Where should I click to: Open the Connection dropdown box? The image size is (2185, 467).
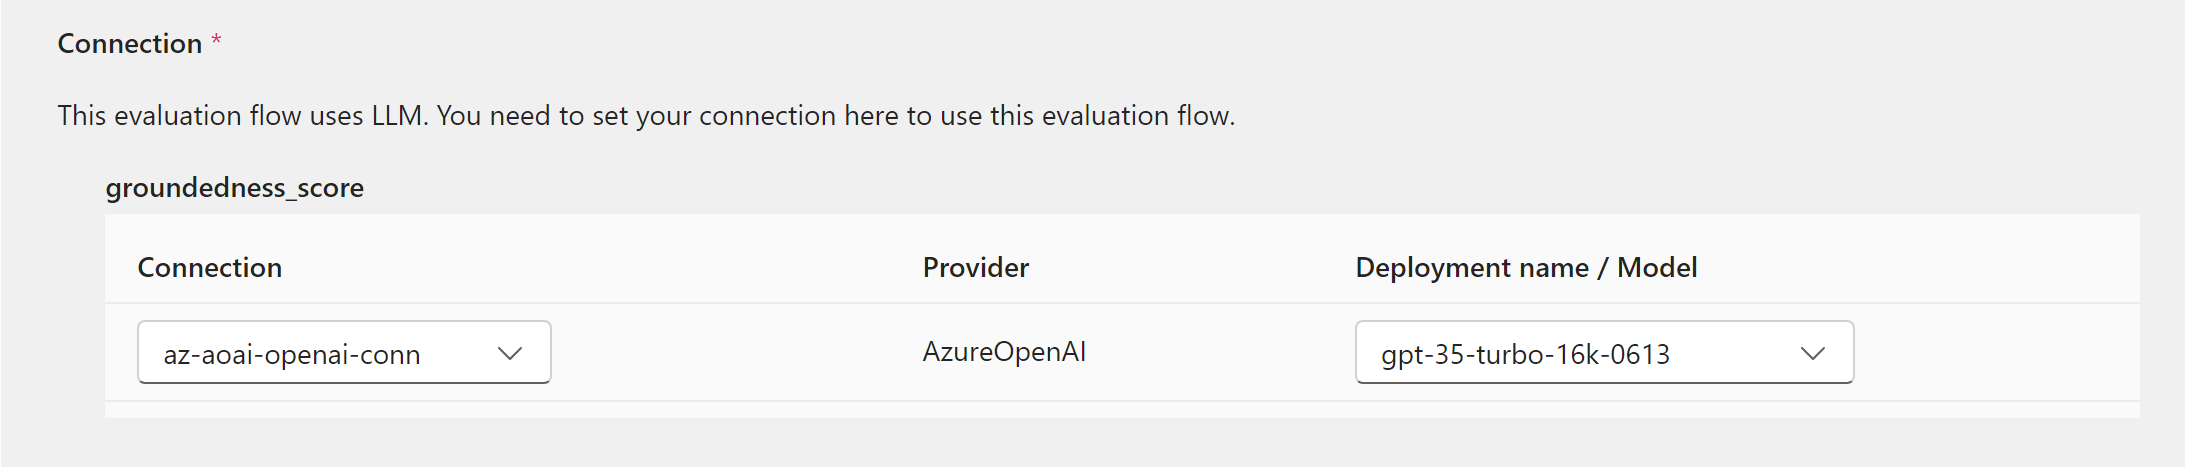(x=344, y=352)
